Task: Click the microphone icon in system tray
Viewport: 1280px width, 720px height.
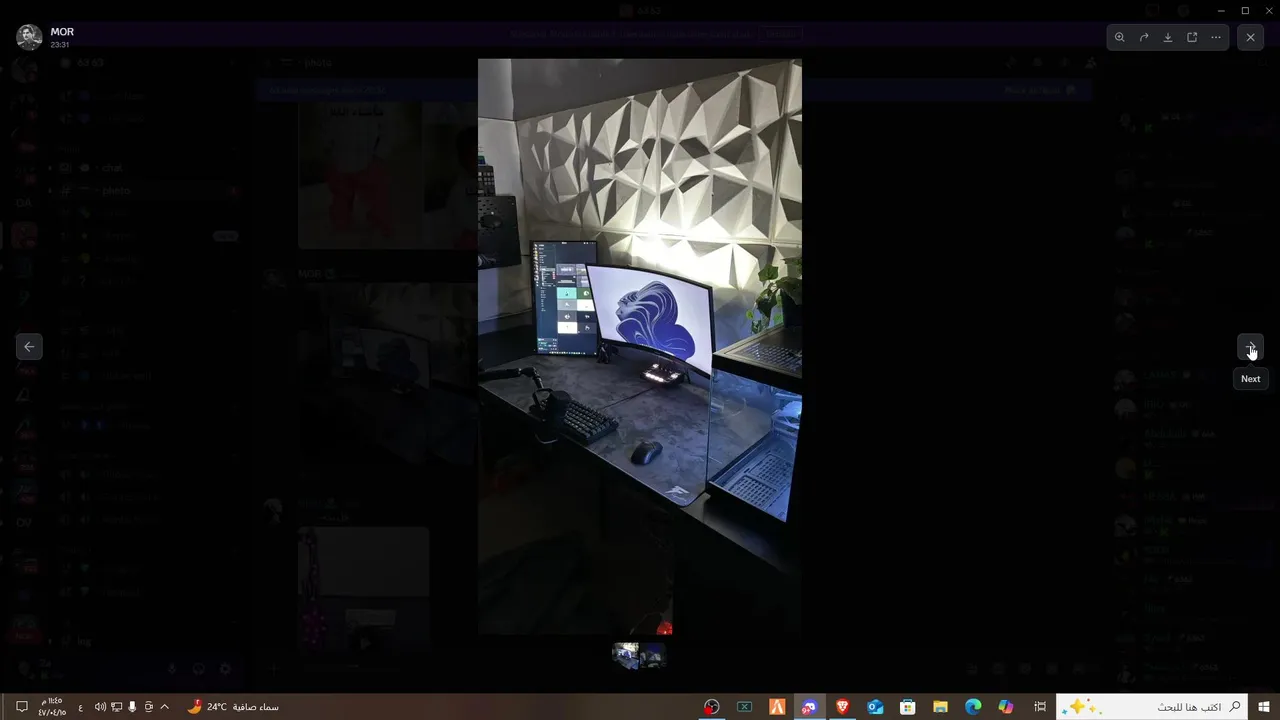Action: (x=132, y=707)
